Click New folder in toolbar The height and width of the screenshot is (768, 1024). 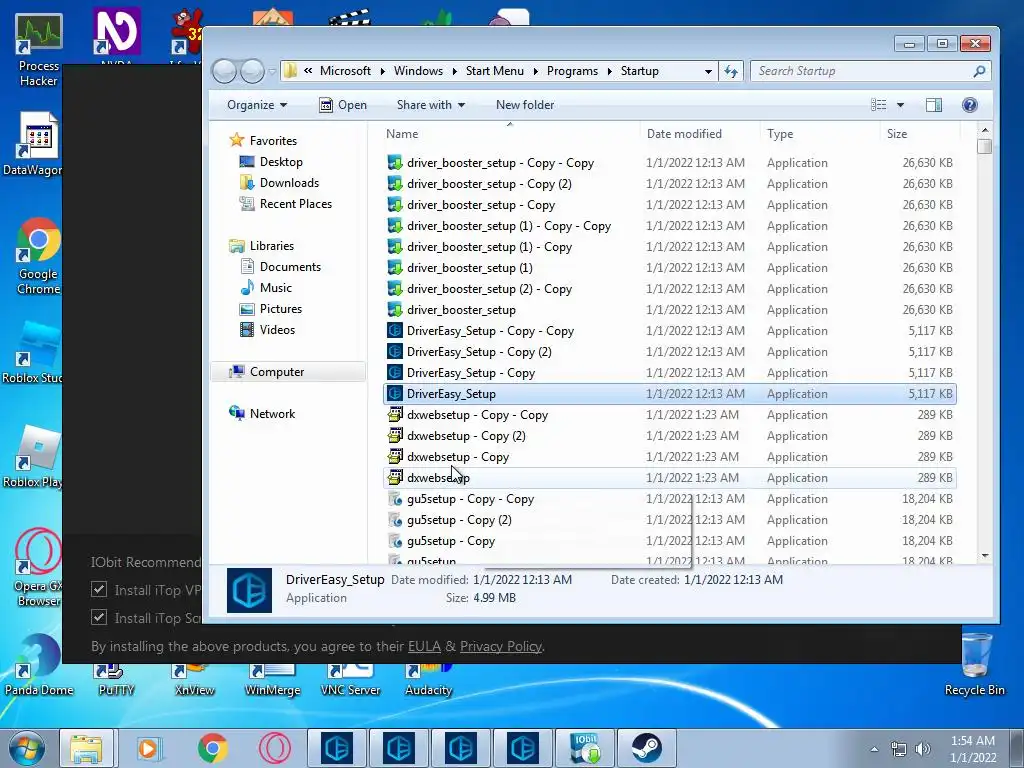coord(525,105)
